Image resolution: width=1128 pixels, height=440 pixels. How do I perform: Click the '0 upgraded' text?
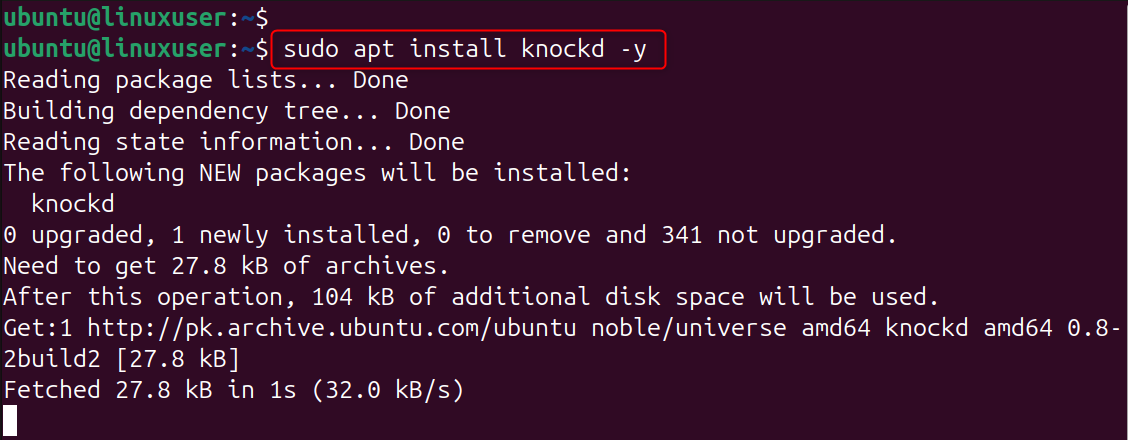pos(66,235)
